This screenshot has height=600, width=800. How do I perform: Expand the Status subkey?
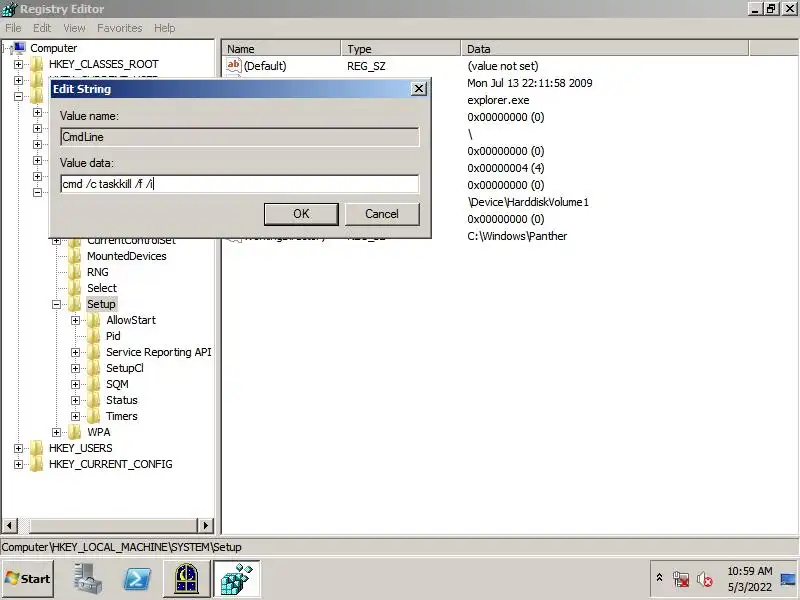point(76,401)
